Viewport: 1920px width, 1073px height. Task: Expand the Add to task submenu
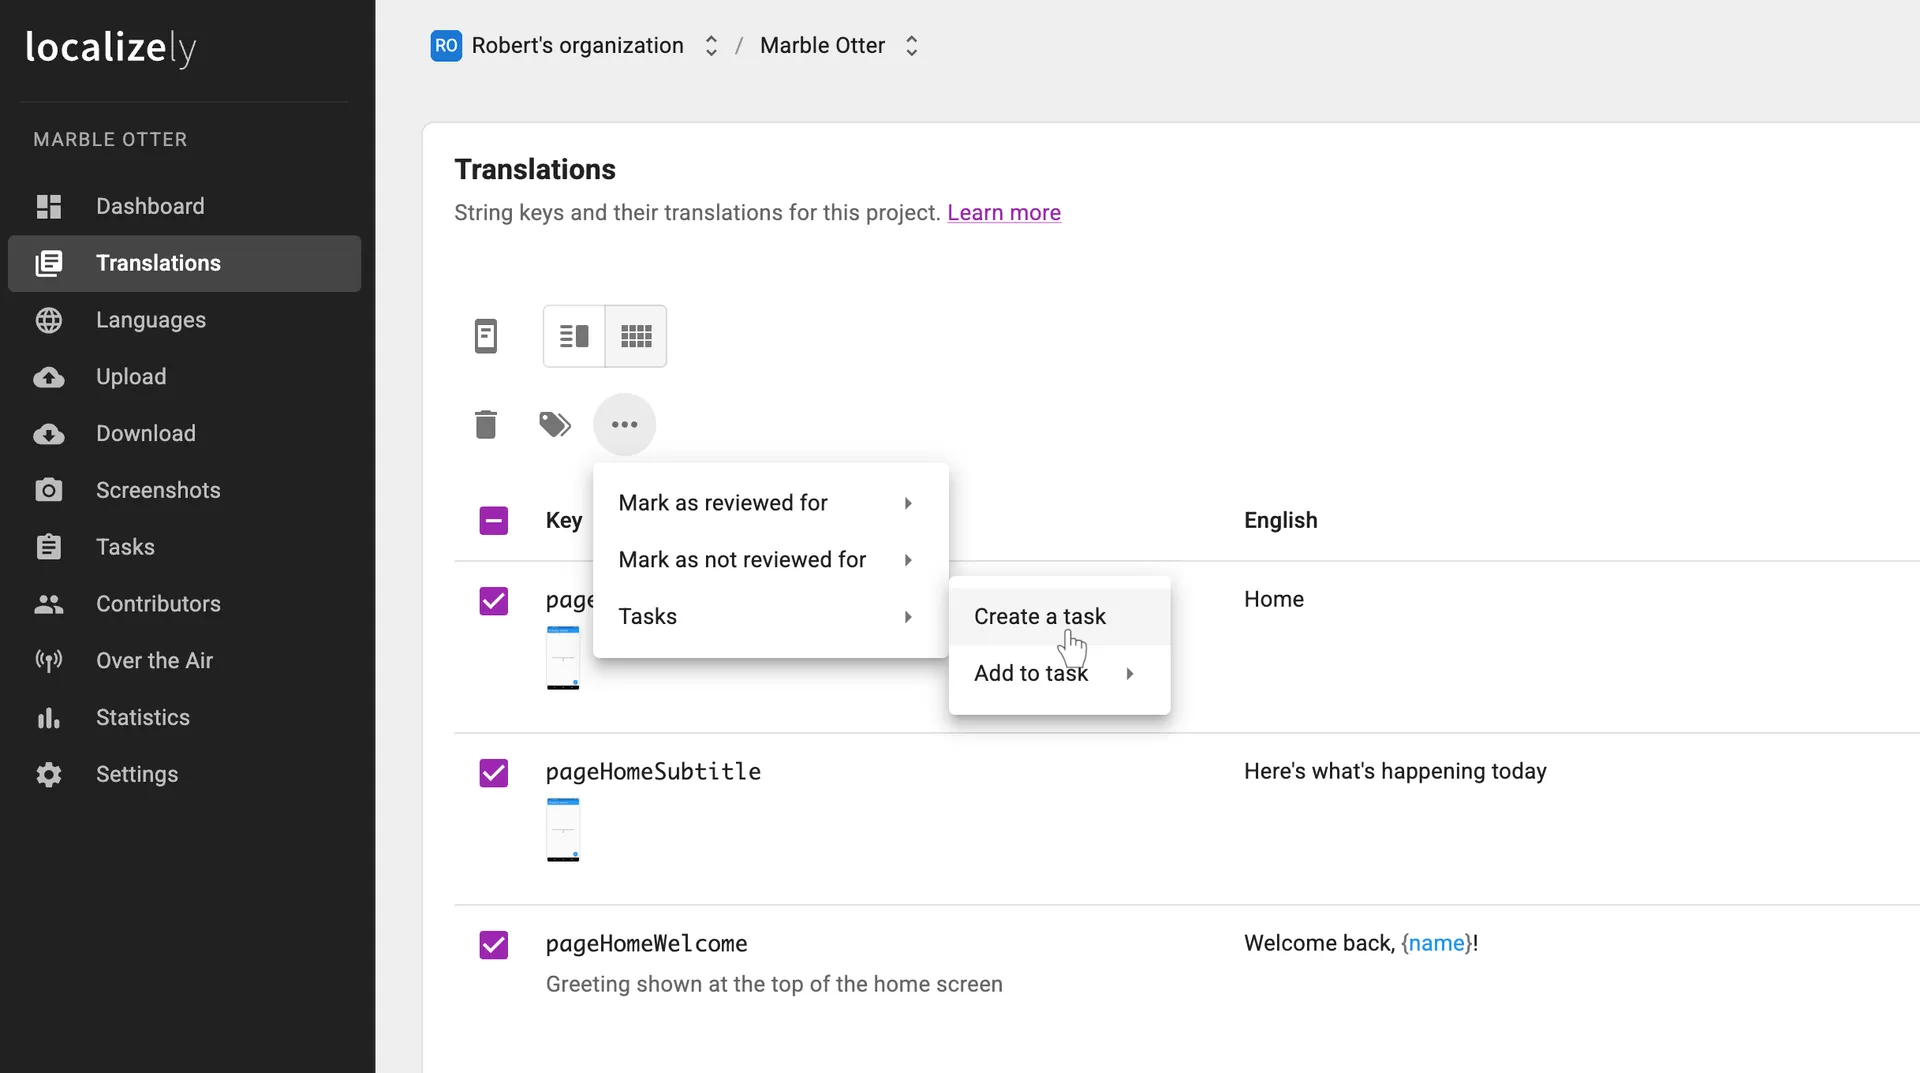coord(1059,674)
